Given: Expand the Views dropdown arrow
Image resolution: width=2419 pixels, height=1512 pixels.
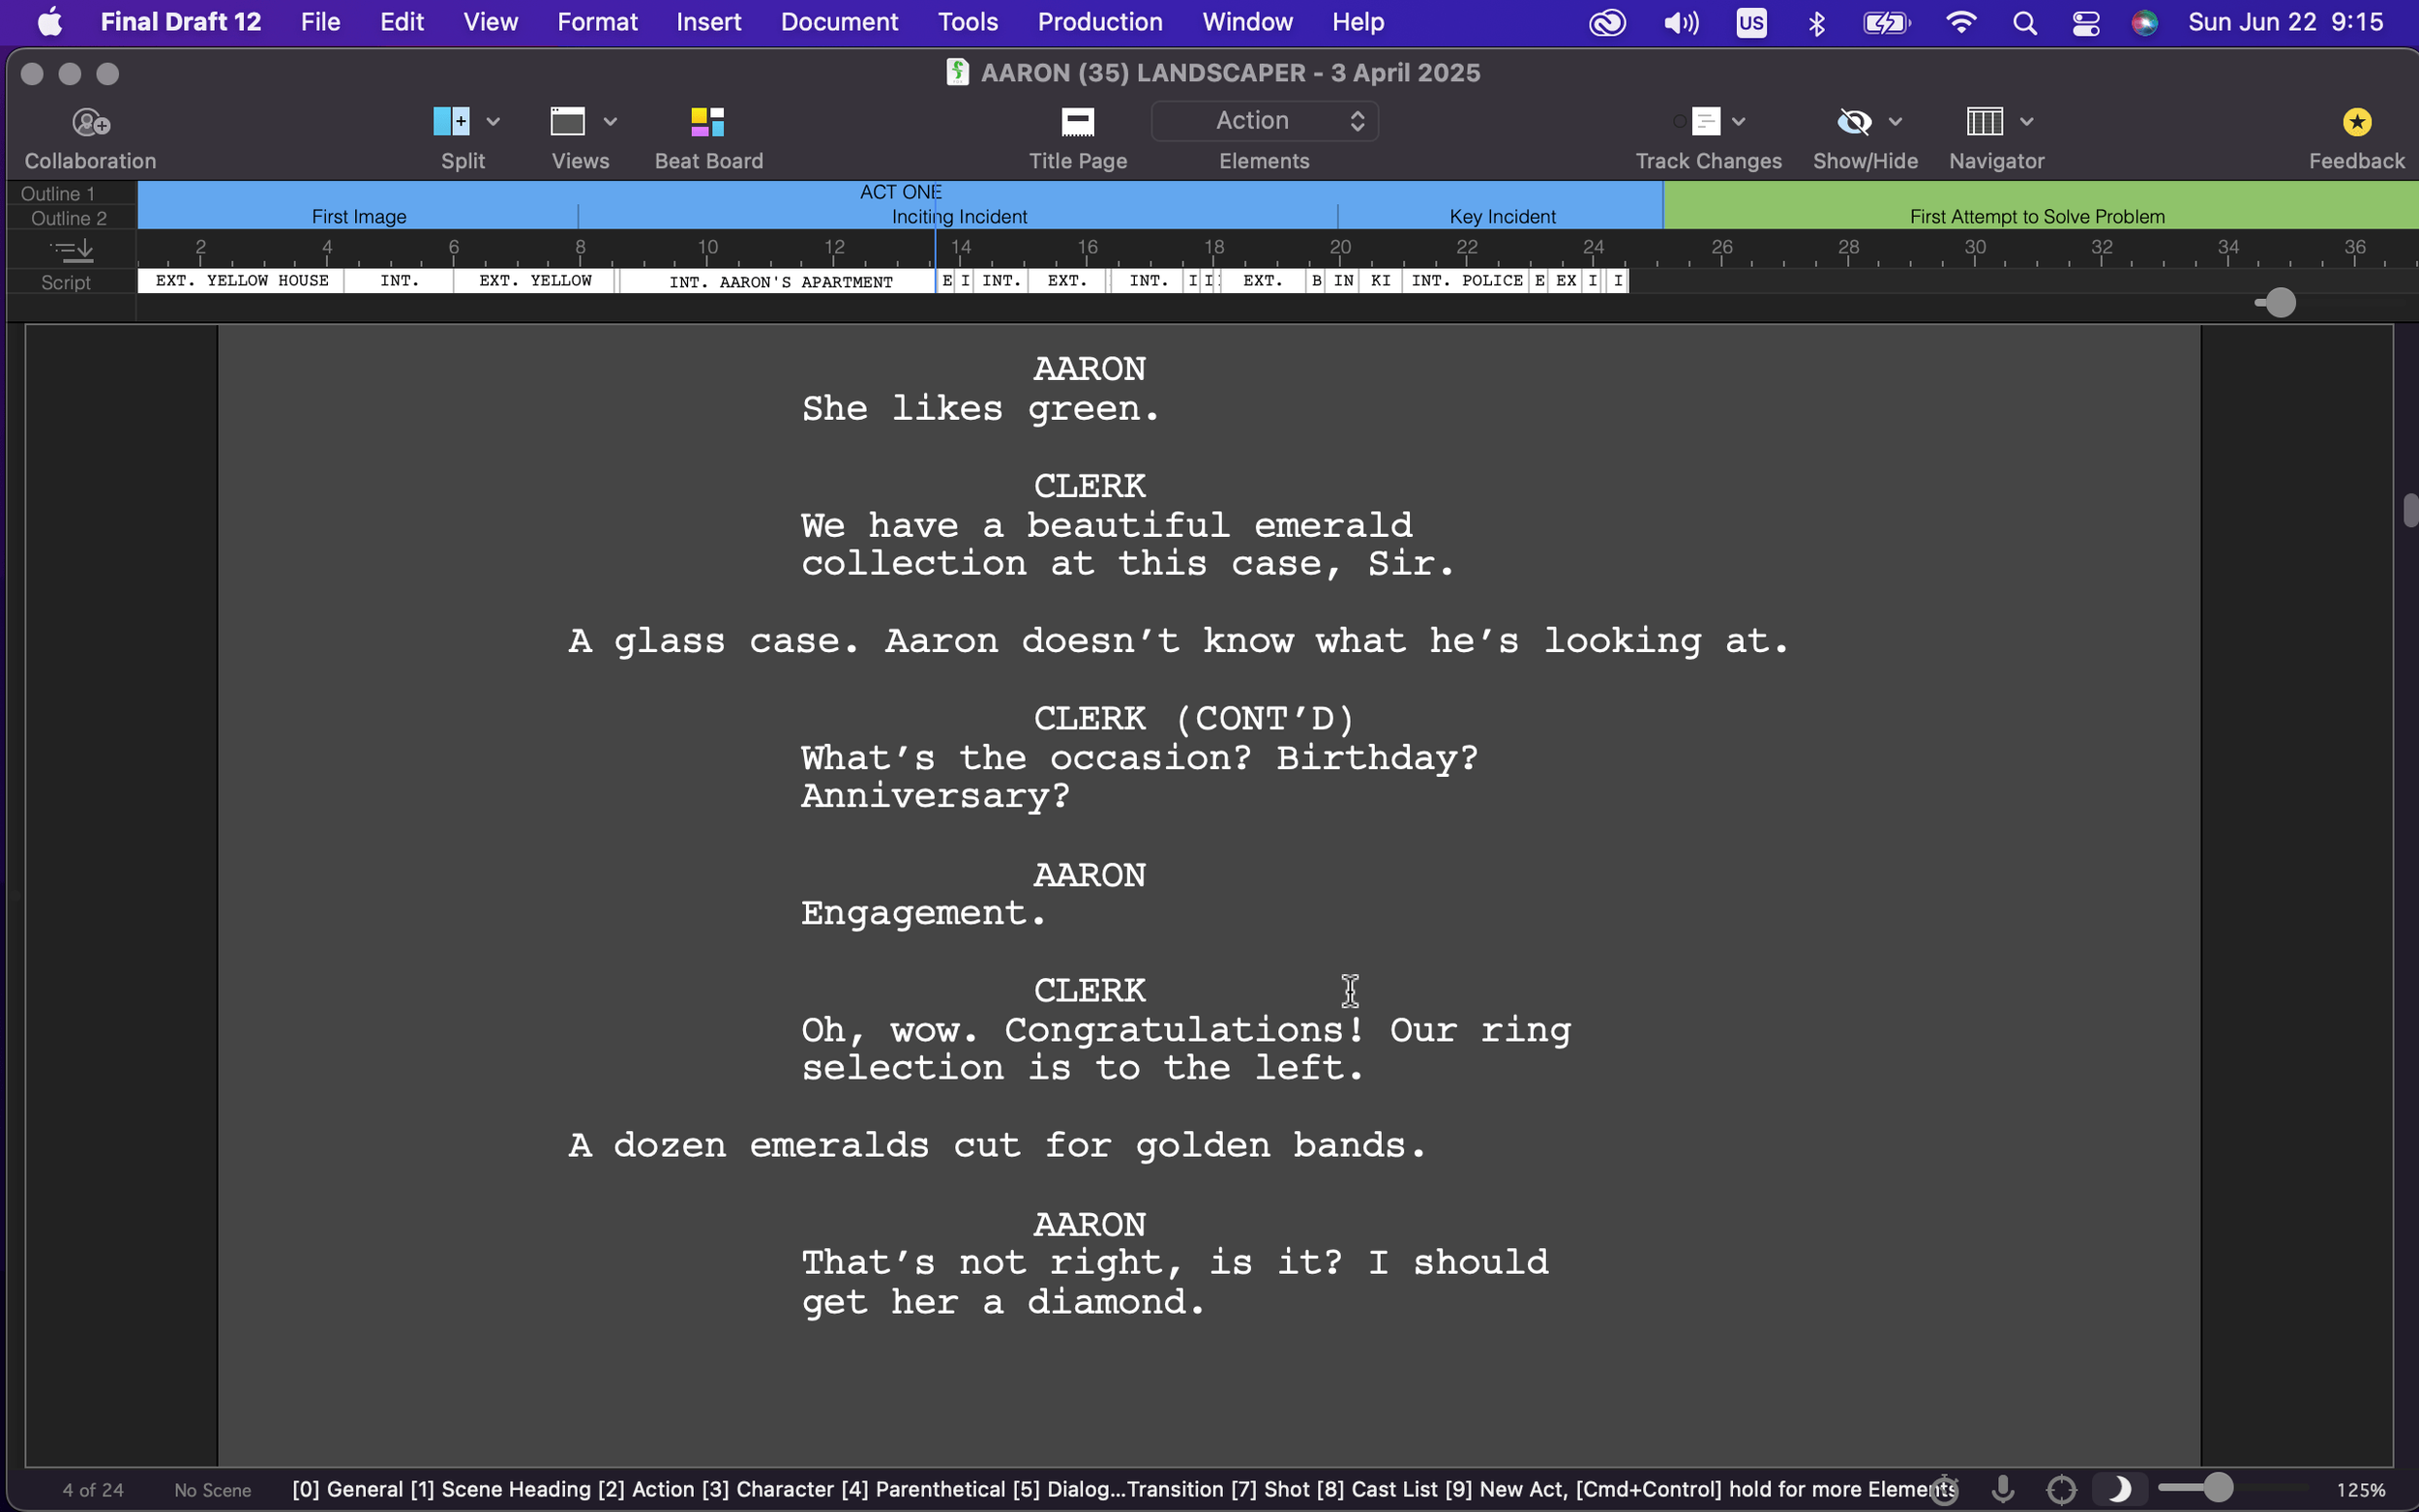Looking at the screenshot, I should 610,122.
